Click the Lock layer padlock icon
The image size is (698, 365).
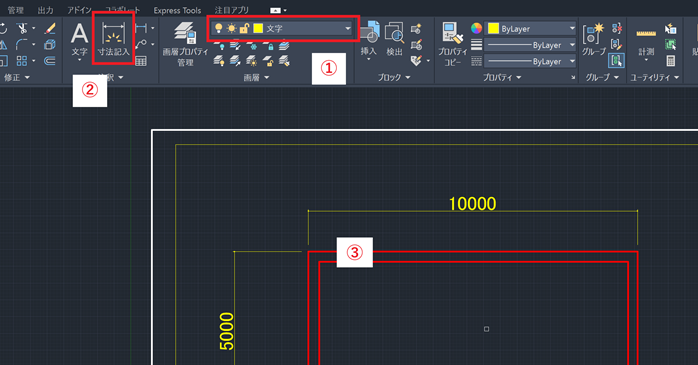(268, 45)
